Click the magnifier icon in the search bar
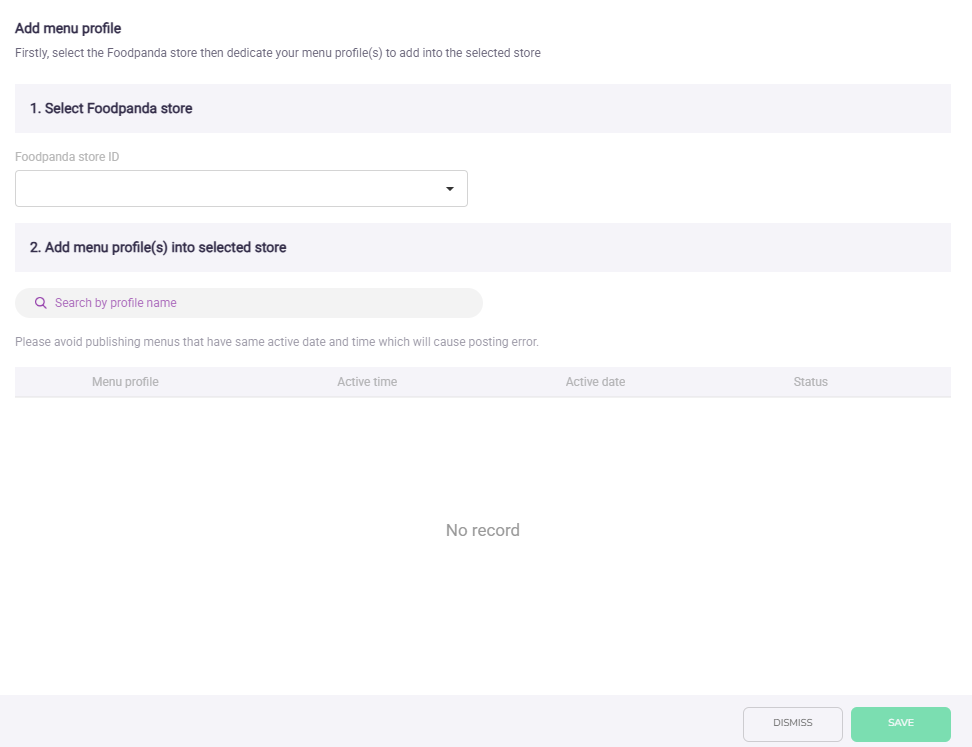972x747 pixels. 41,303
